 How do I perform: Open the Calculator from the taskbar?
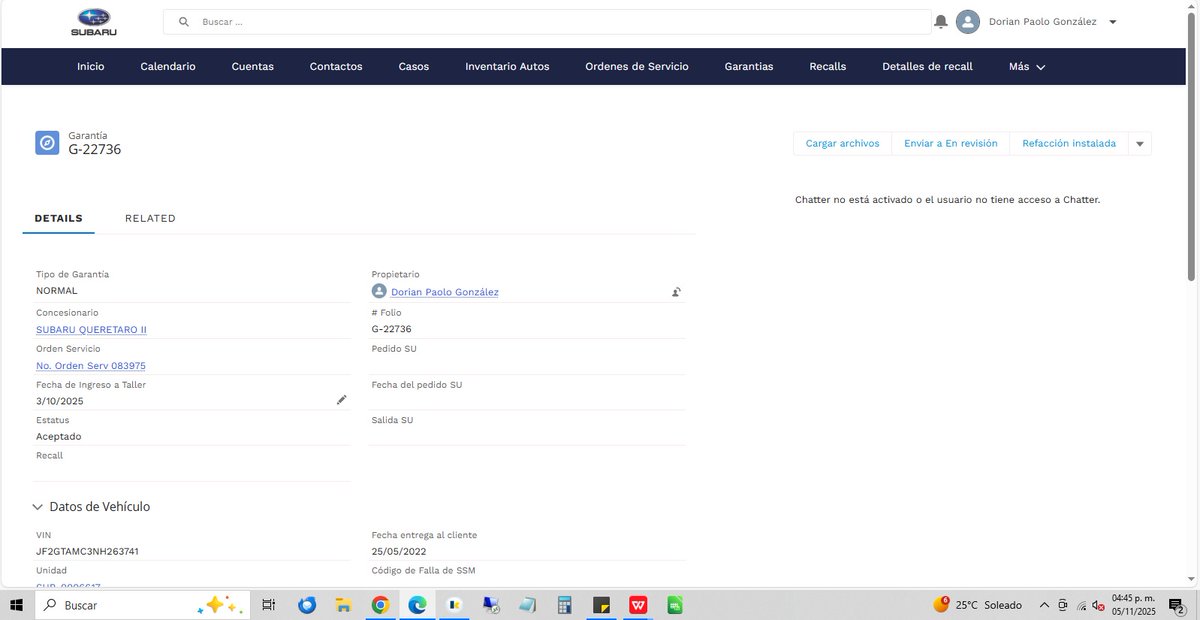[x=564, y=605]
